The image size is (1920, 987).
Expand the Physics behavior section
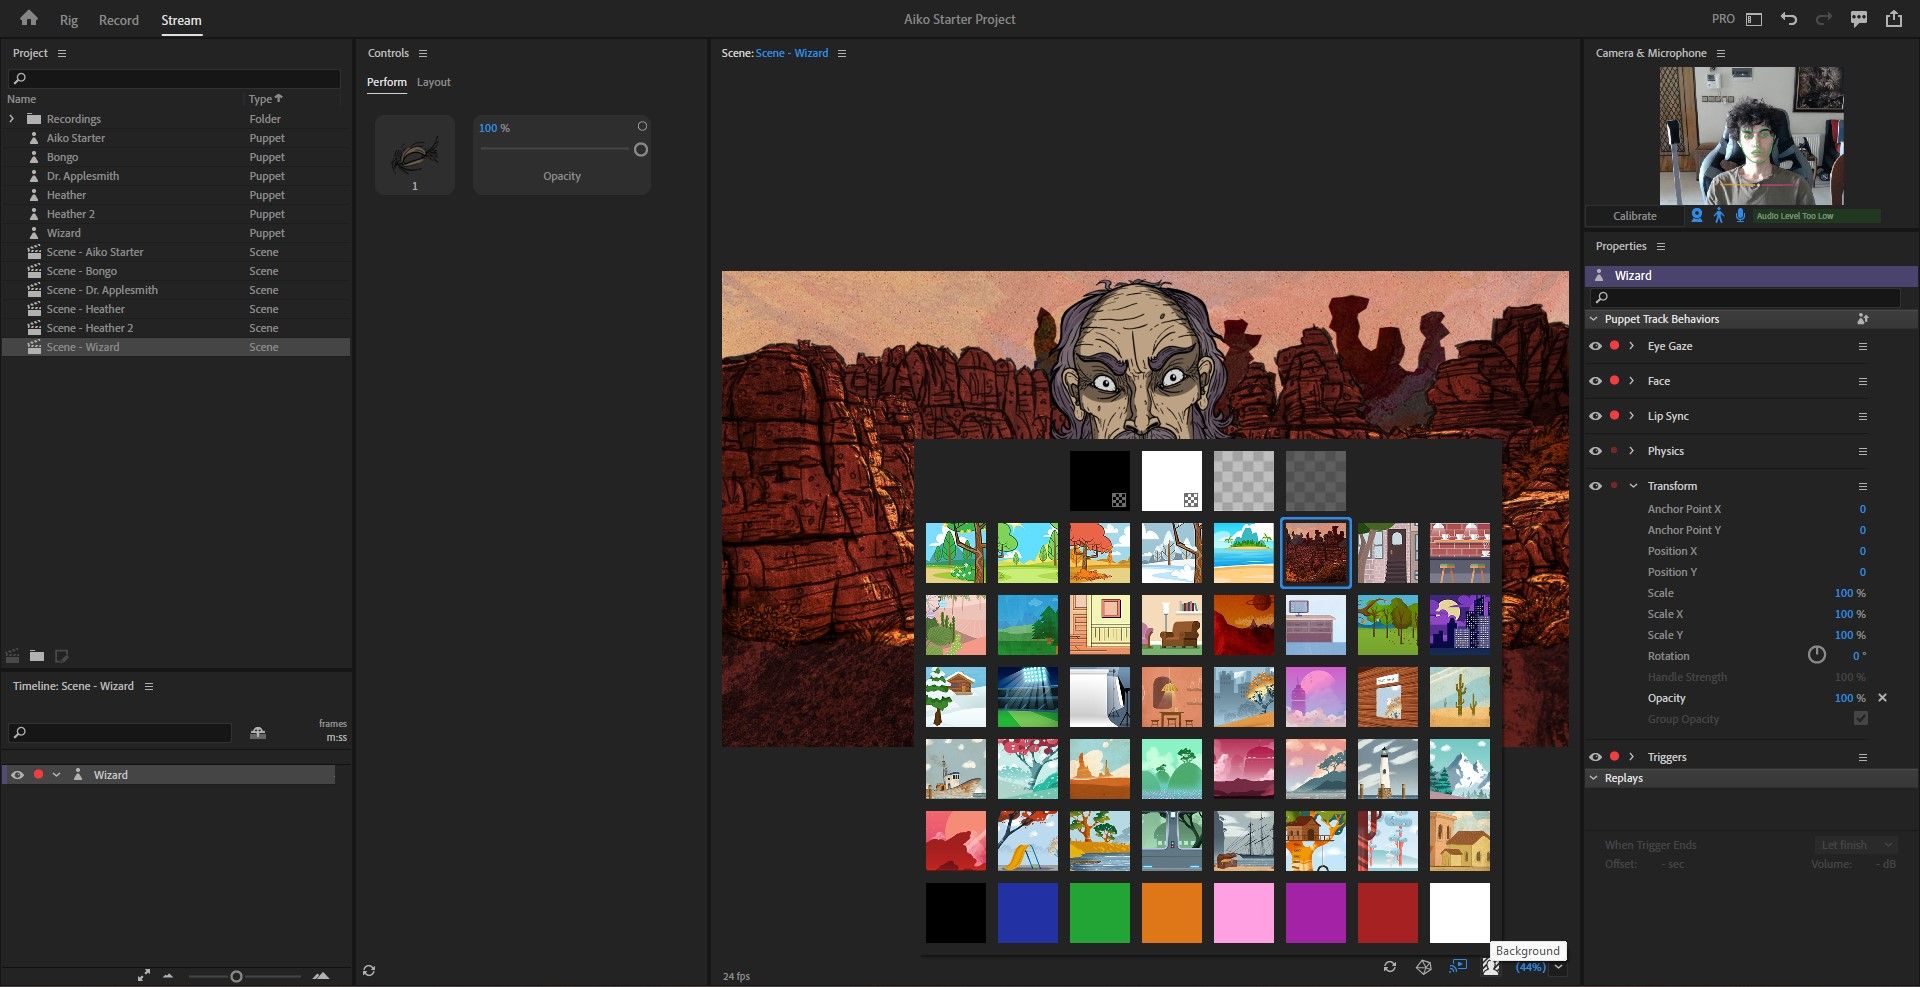1632,451
